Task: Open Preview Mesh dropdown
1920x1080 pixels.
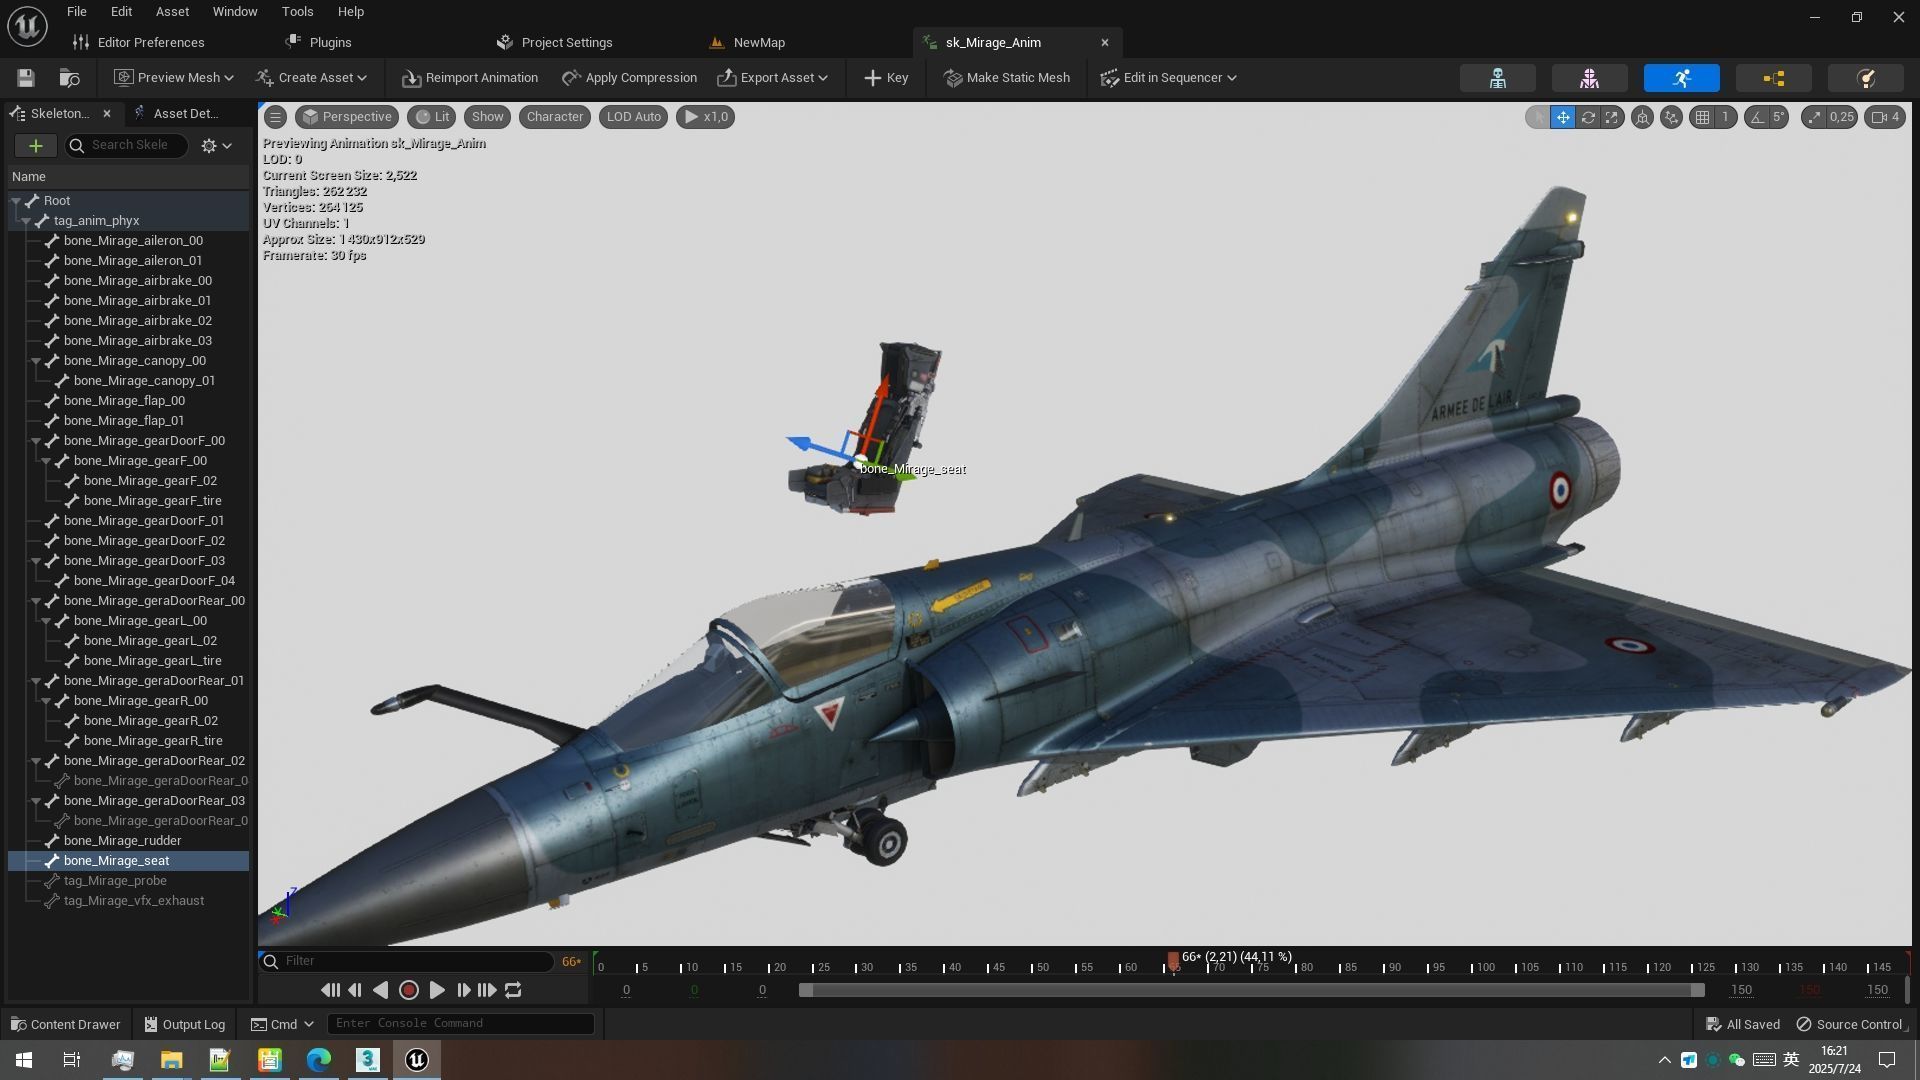Action: (174, 78)
